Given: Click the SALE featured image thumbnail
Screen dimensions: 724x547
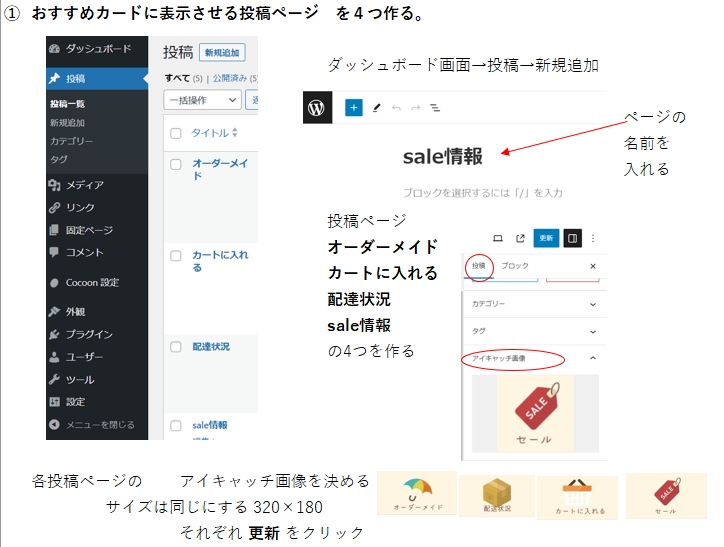Looking at the screenshot, I should 535,413.
